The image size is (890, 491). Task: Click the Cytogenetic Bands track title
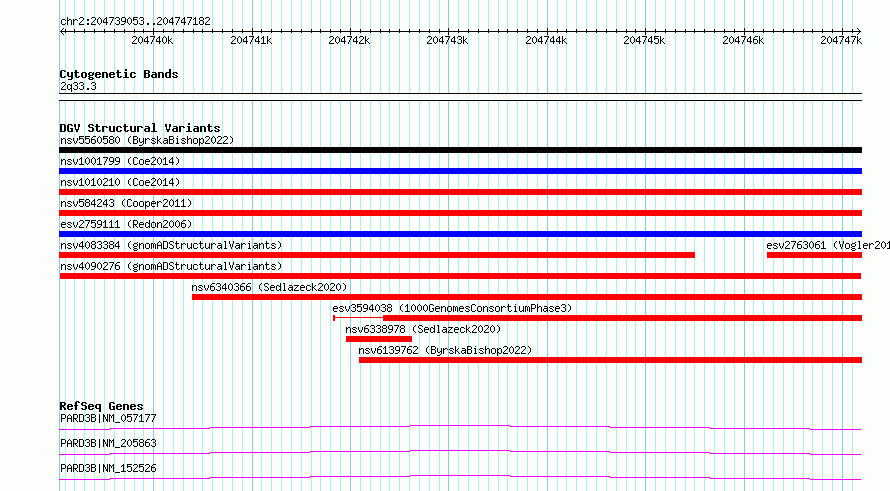[119, 74]
